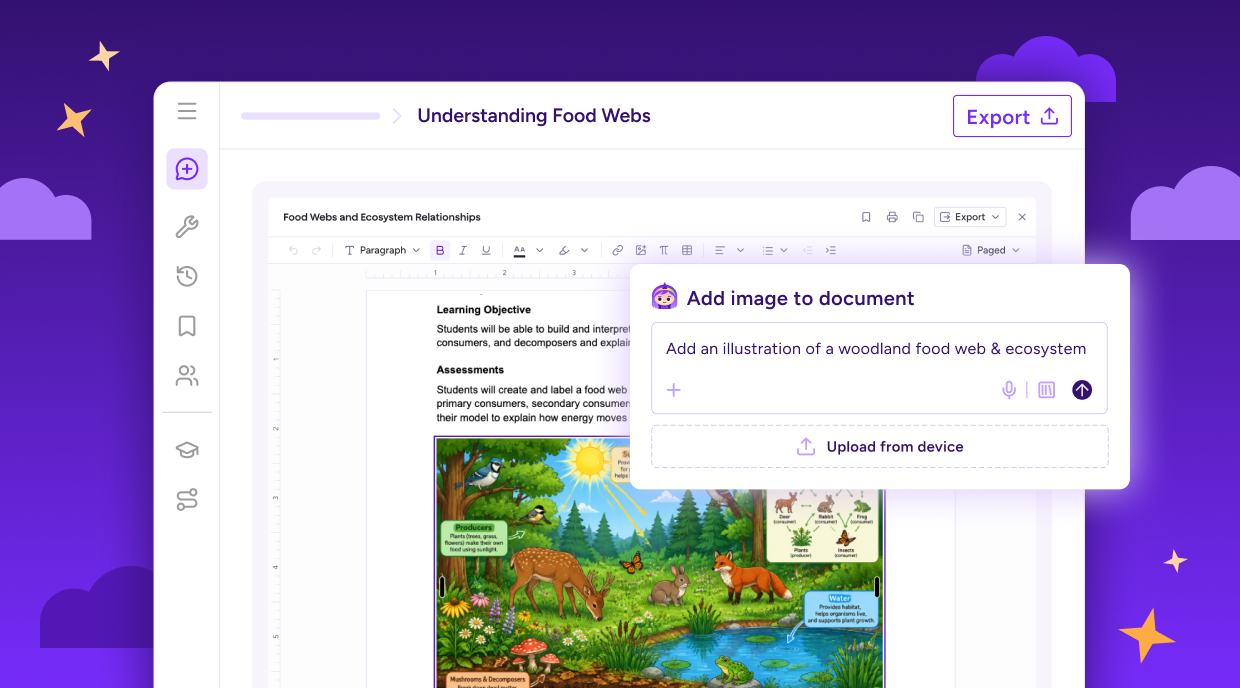Click the microphone icon in prompt box
The width and height of the screenshot is (1240, 688).
point(1009,390)
